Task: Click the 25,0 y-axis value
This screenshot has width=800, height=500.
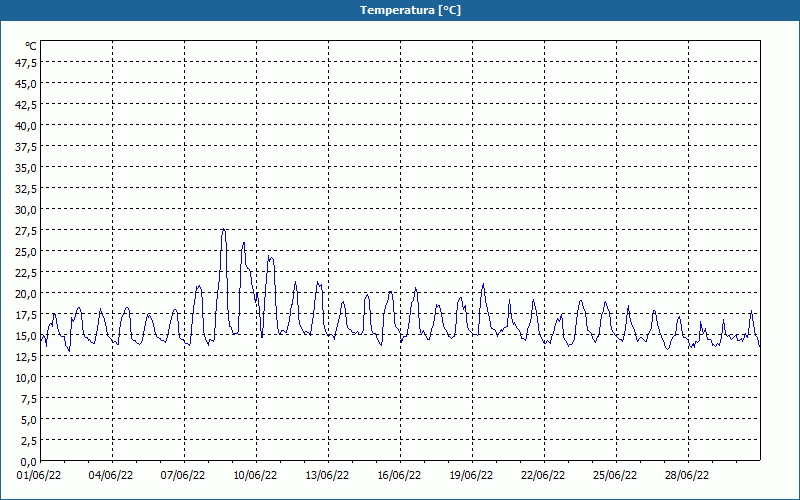Action: [x=26, y=252]
